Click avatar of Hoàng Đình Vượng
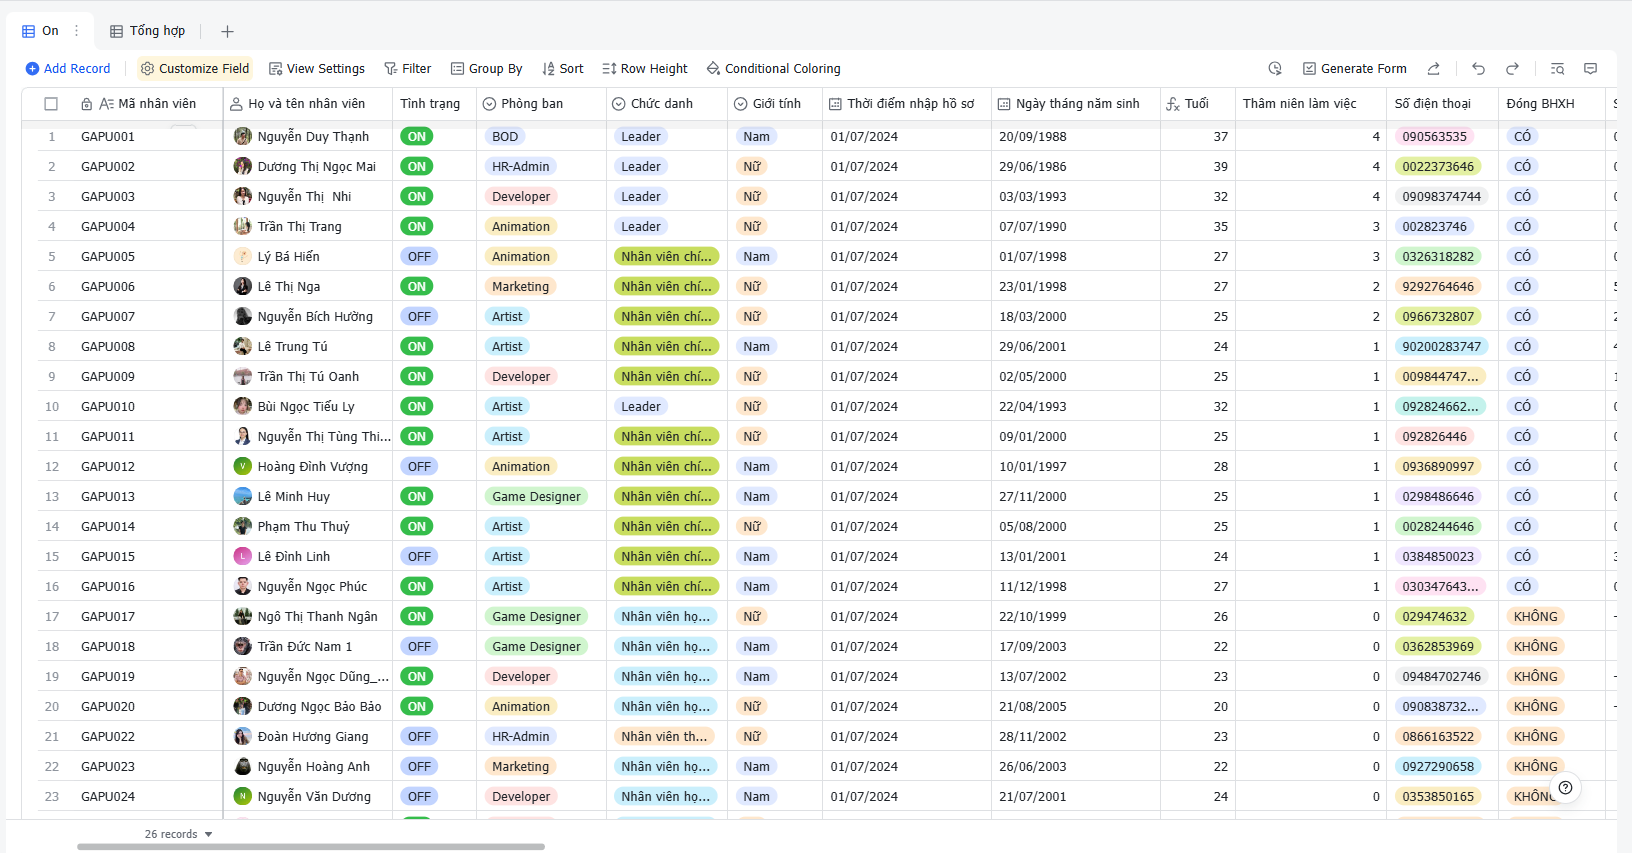 coord(242,466)
